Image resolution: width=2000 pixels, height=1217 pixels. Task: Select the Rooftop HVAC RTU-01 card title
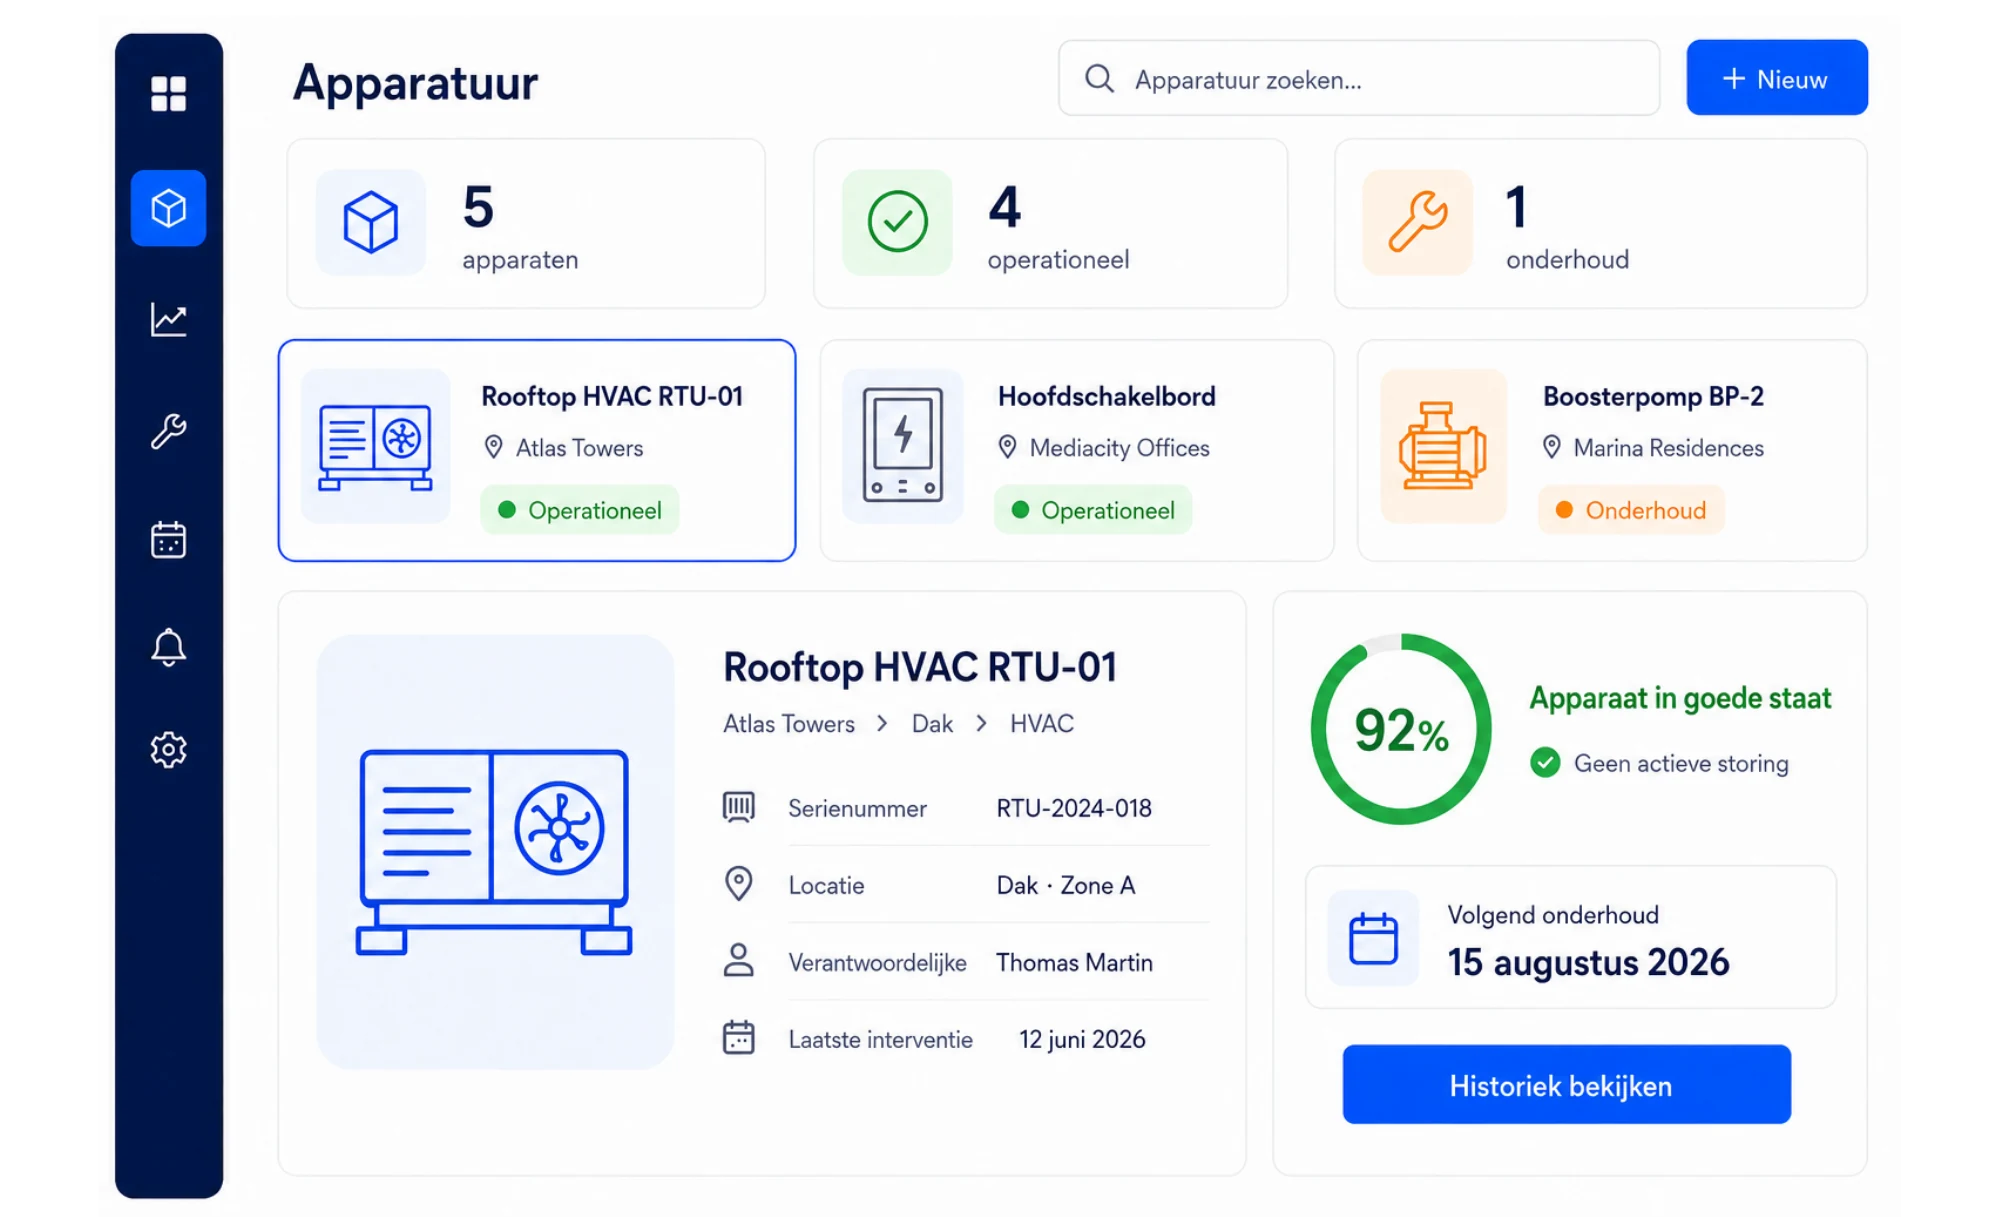[612, 397]
